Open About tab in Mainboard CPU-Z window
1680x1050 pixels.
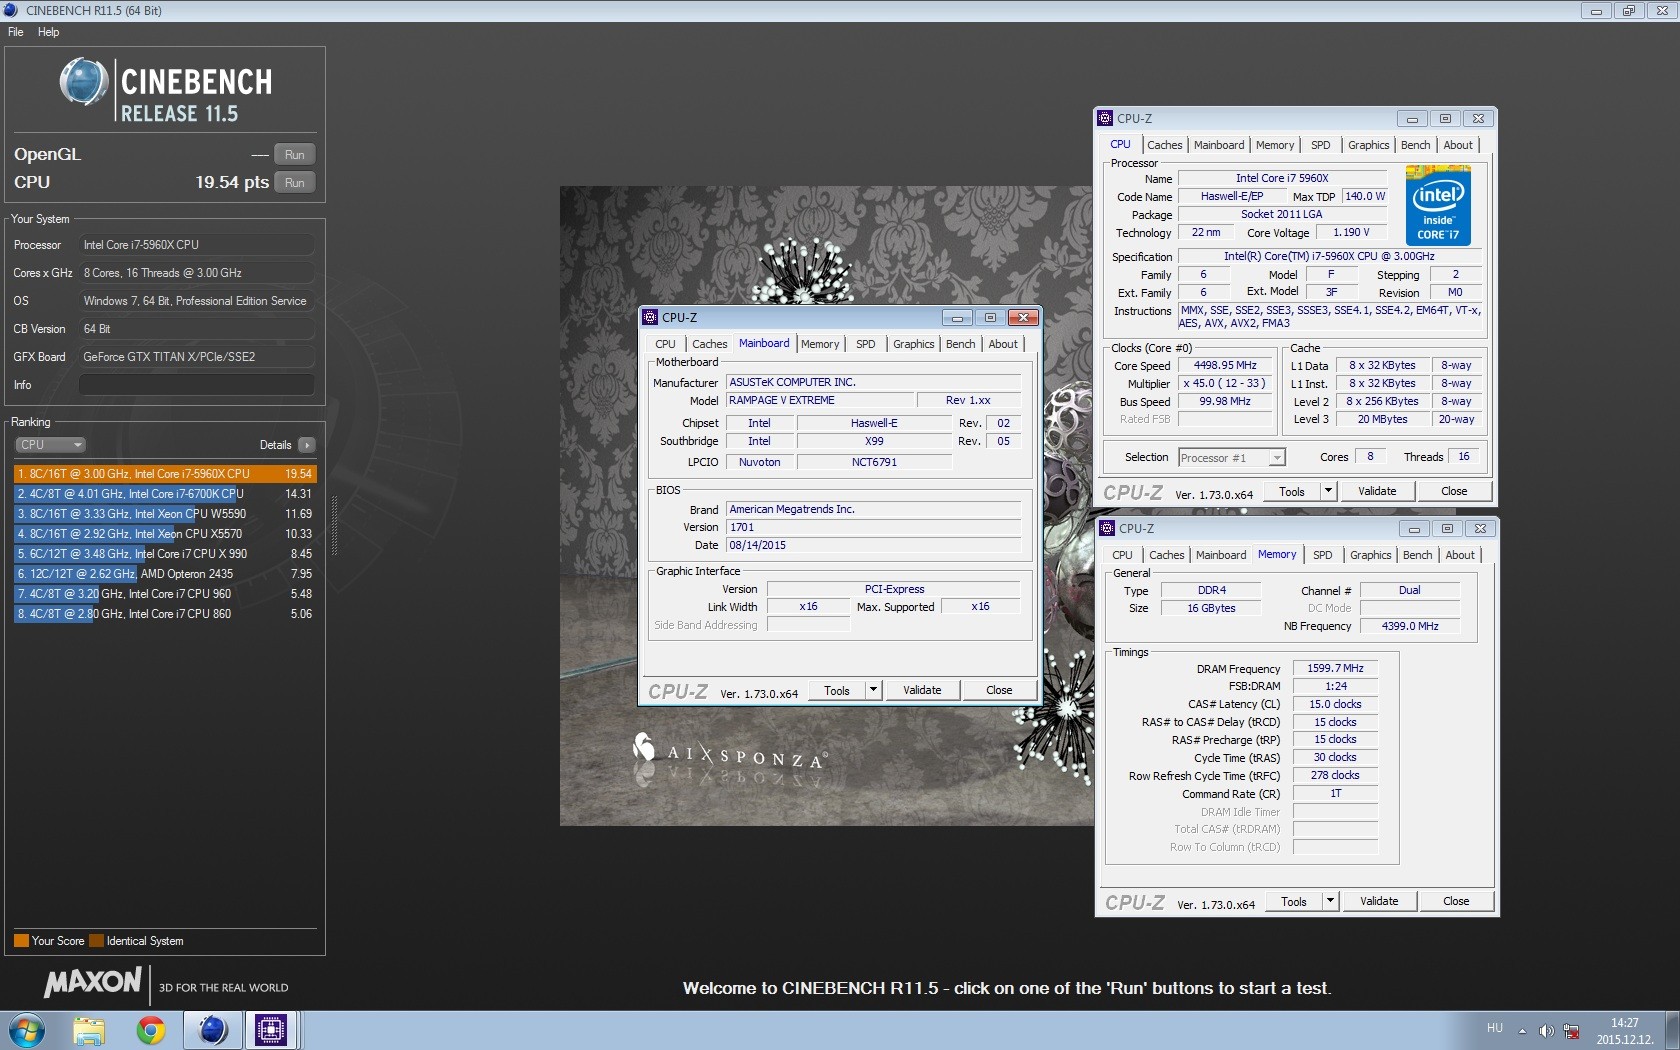tap(1003, 344)
